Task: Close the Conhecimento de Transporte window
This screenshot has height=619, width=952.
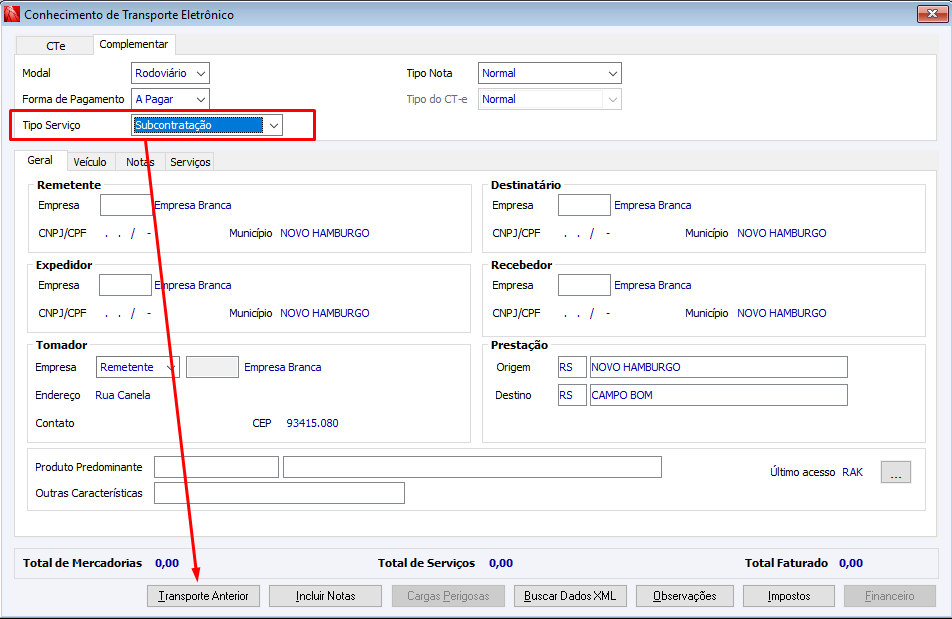Action: (932, 13)
